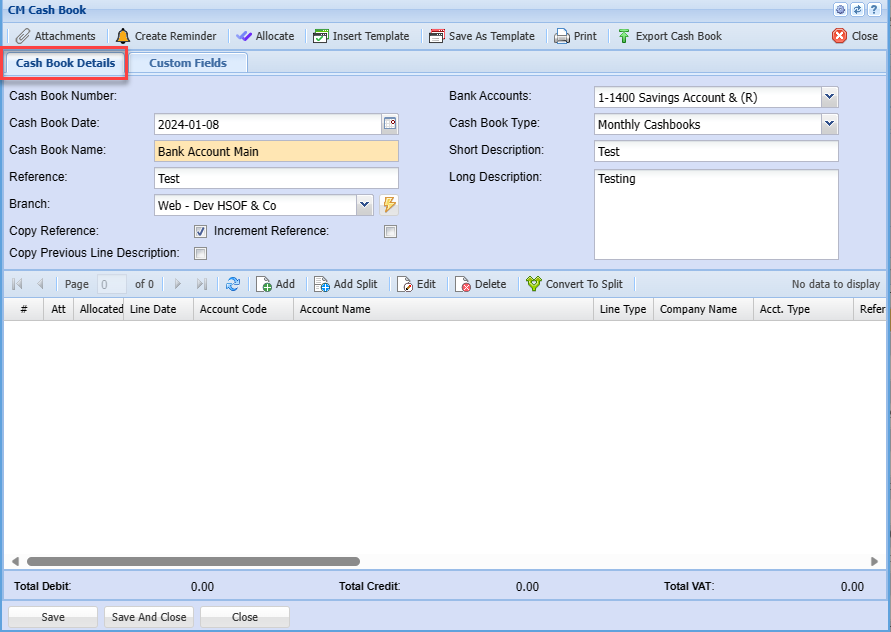Expand the Branch dropdown list
The width and height of the screenshot is (891, 632).
(x=364, y=205)
